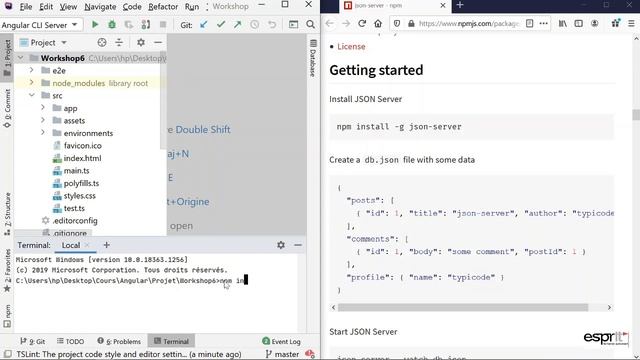The image size is (640, 360).
Task: Open the 9: Git tool window
Action: (33, 341)
